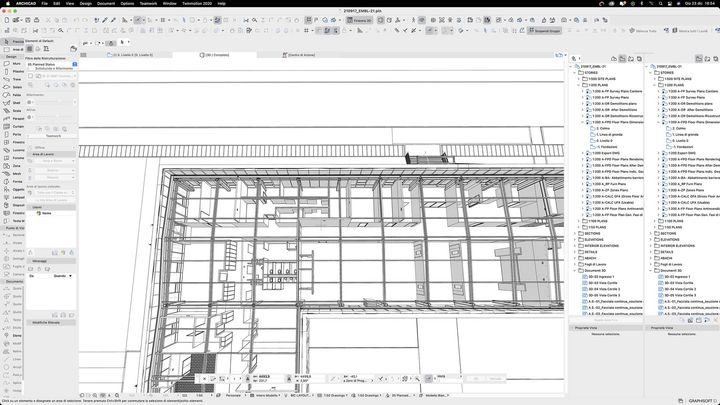Screen dimensions: 720x405
Task: Open the Teamwork menu
Action: pos(148,3)
